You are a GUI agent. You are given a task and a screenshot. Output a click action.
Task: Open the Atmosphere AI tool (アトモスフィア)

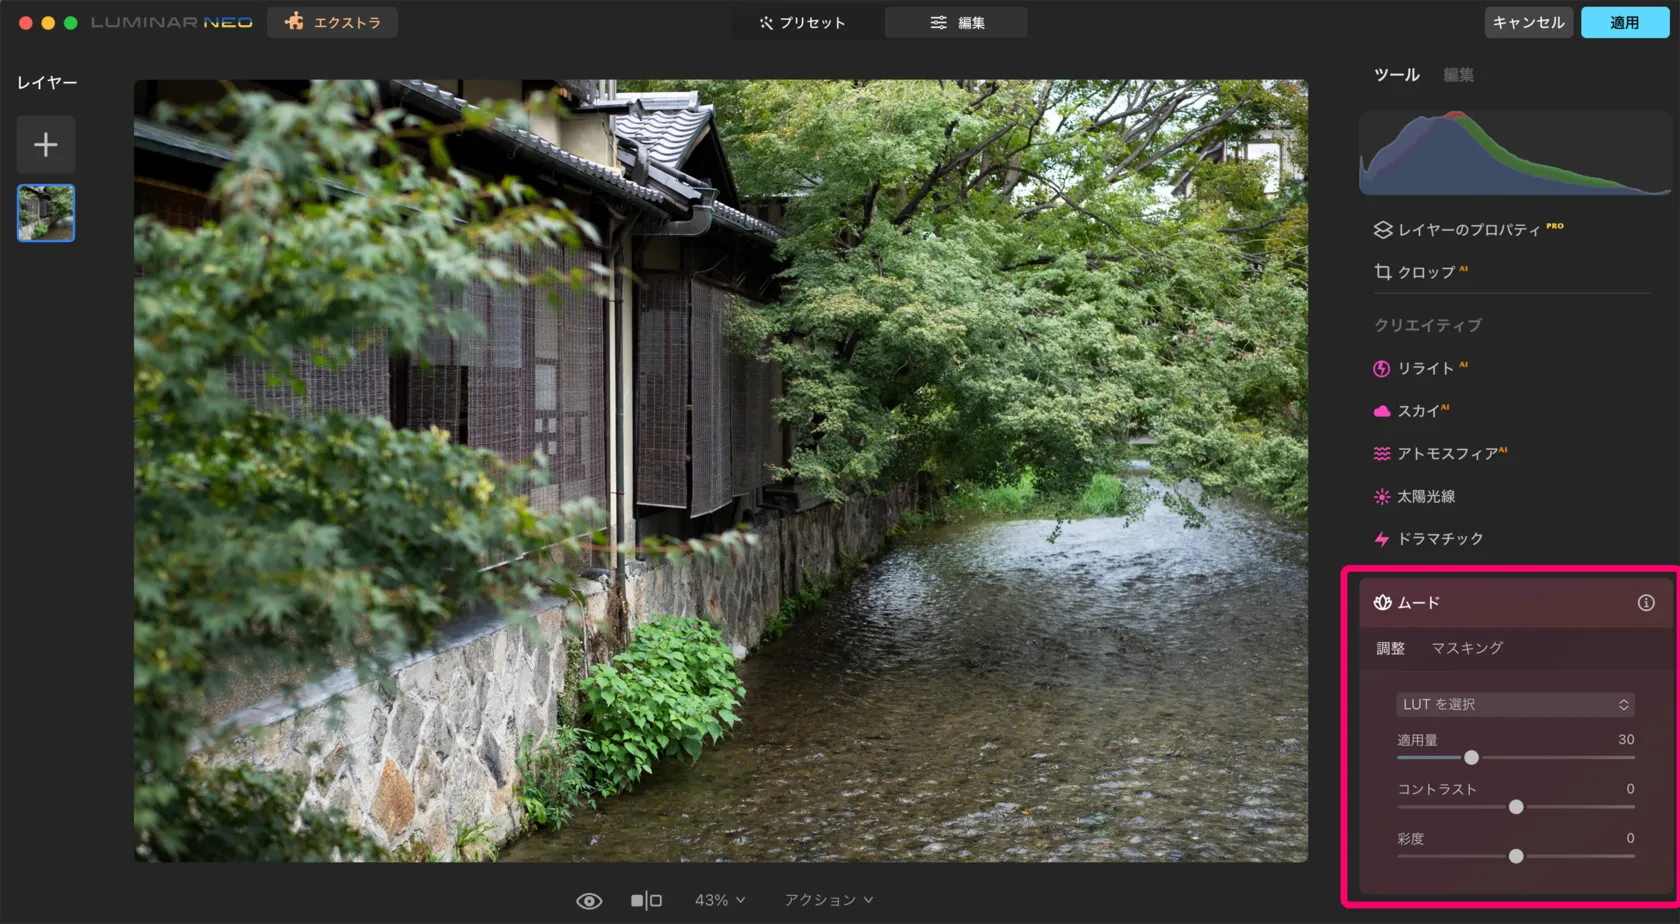[1445, 454]
